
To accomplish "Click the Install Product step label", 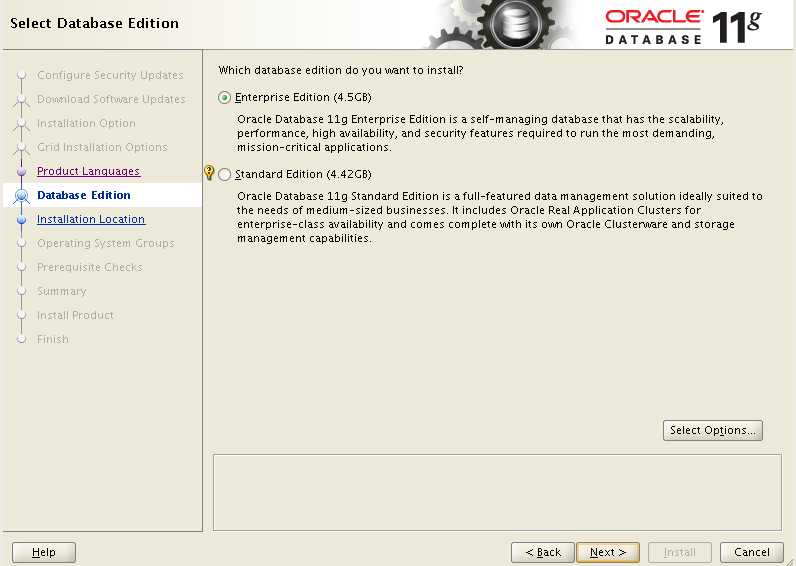I will coord(75,315).
